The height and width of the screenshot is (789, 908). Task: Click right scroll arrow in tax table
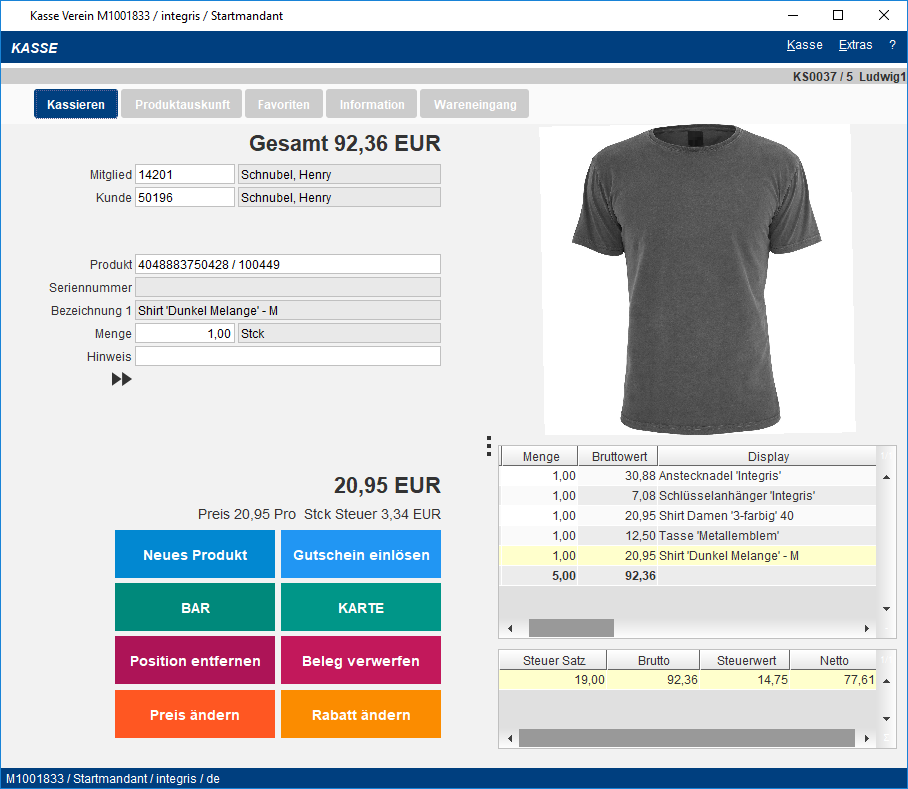(866, 738)
